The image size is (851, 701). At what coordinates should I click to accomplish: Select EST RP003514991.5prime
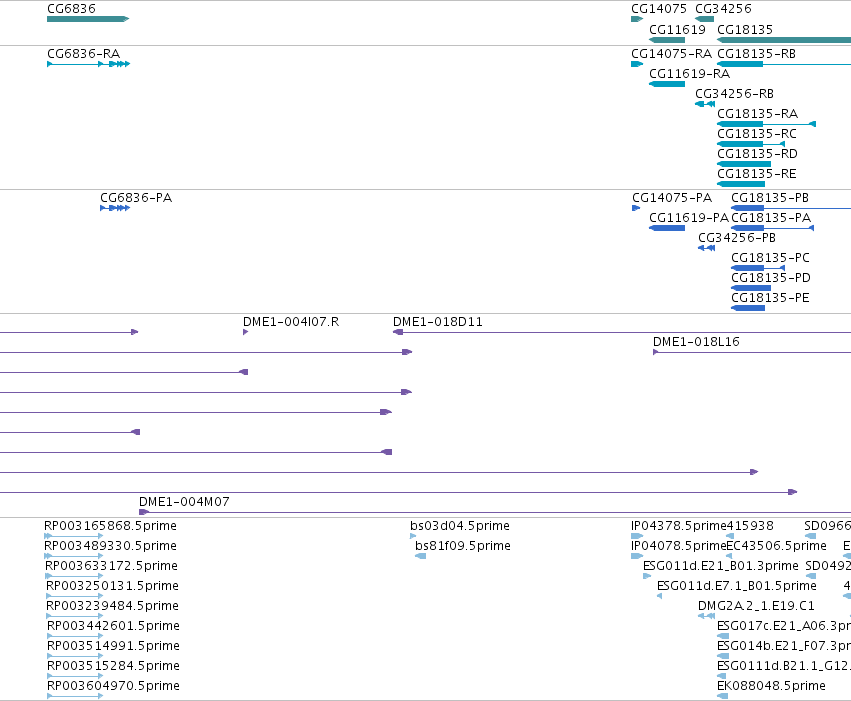point(113,646)
